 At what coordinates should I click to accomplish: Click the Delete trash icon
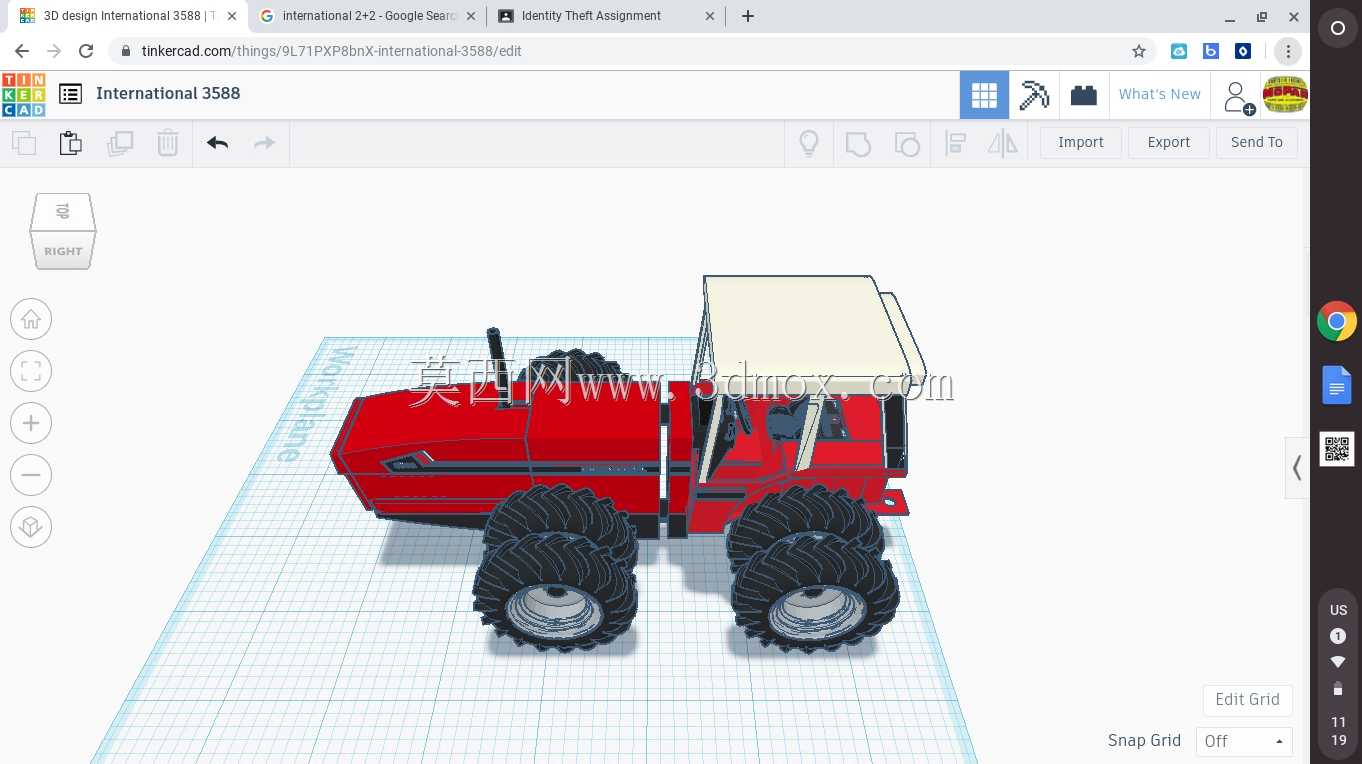[x=168, y=143]
